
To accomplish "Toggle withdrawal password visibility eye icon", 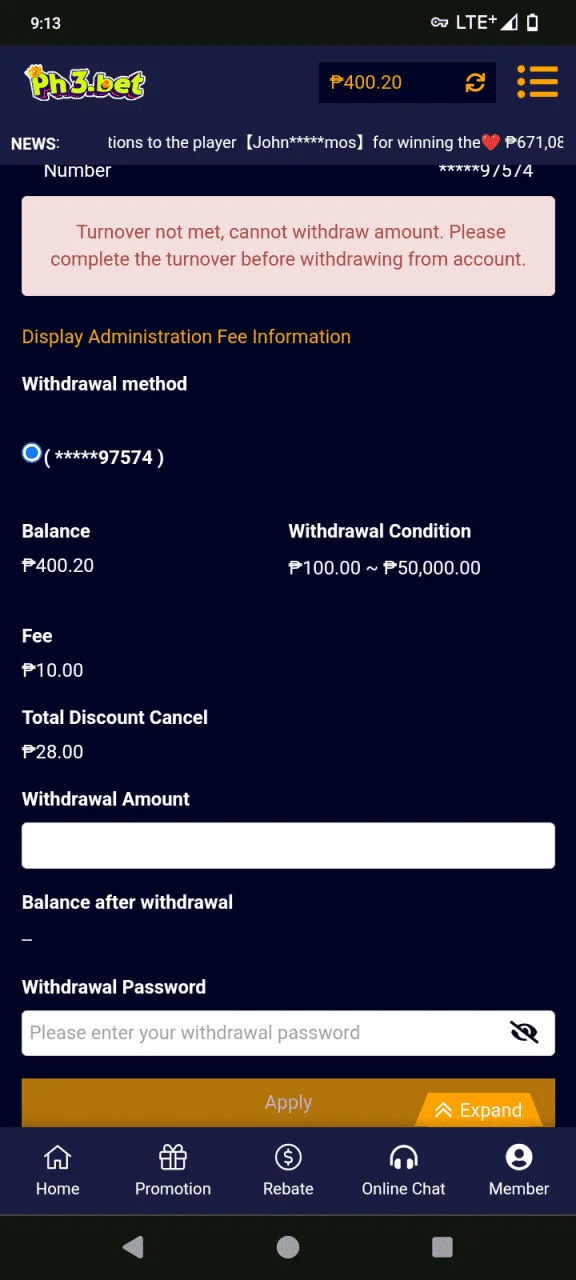I will click(x=524, y=1032).
